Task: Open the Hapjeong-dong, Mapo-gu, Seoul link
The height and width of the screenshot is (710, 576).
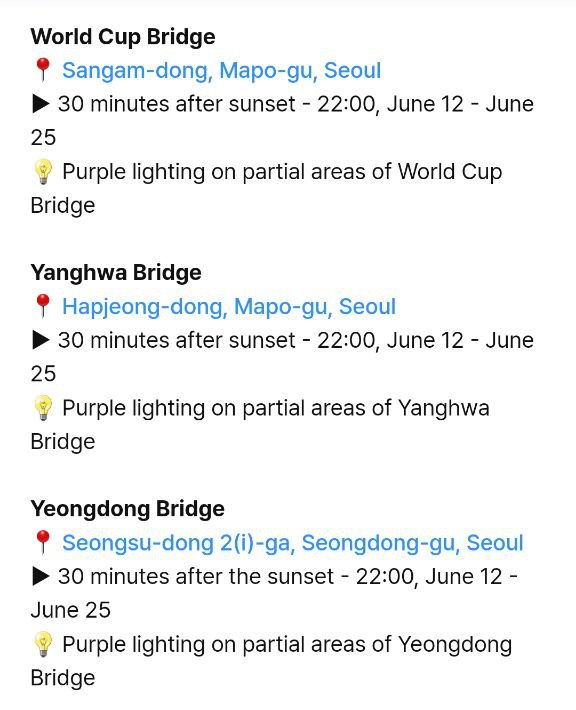Action: [x=229, y=307]
